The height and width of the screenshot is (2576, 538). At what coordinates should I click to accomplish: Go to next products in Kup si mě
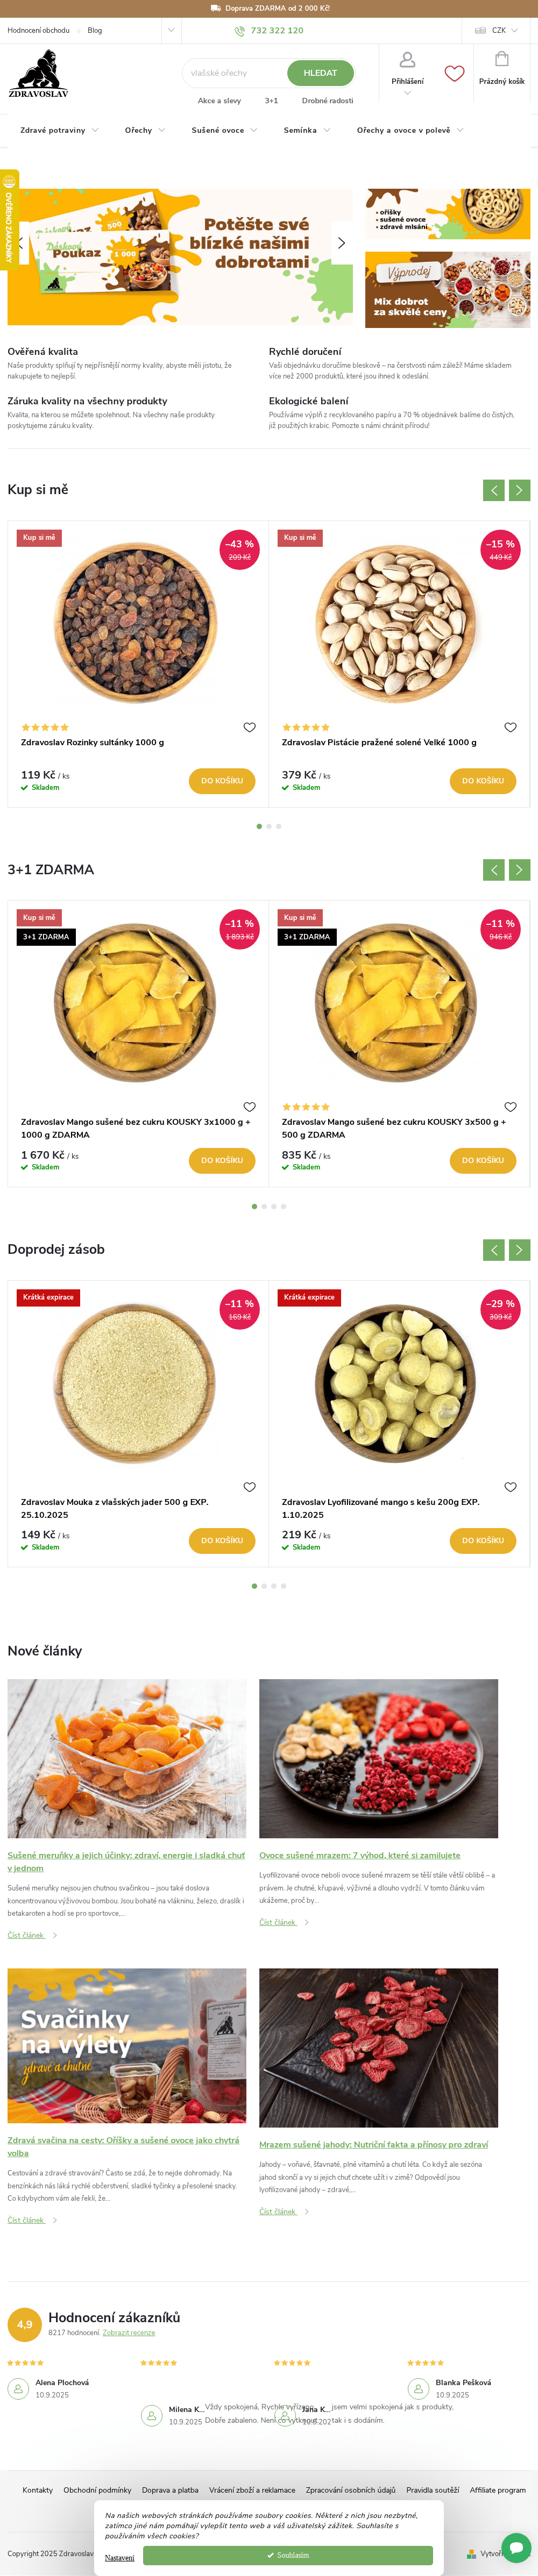tap(519, 490)
